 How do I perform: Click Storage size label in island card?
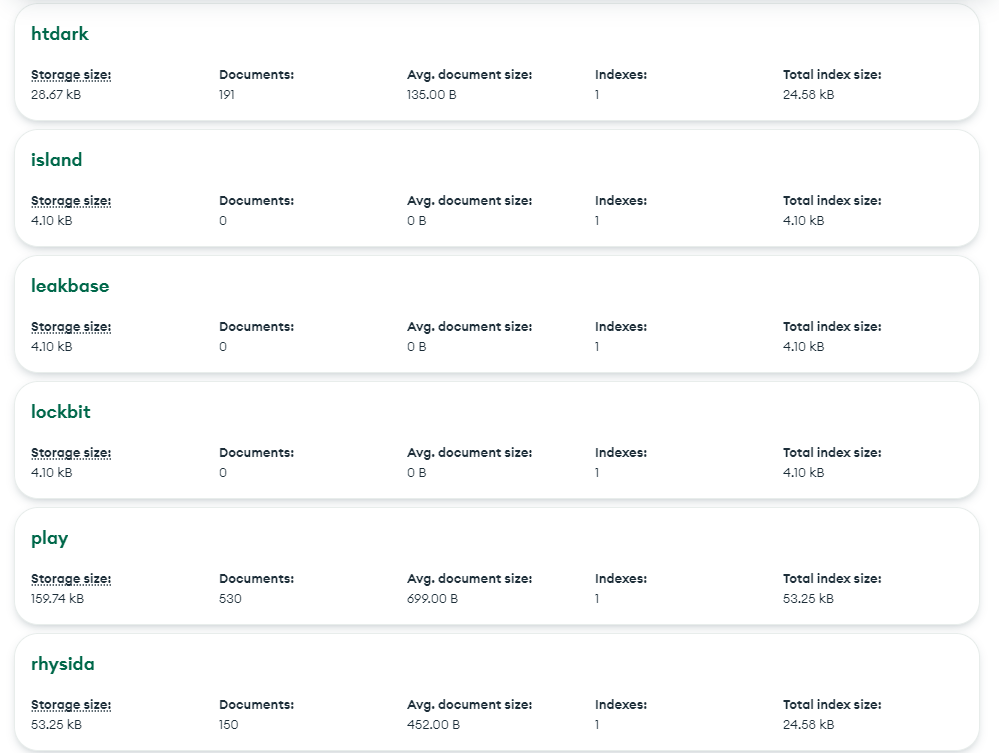tap(71, 201)
